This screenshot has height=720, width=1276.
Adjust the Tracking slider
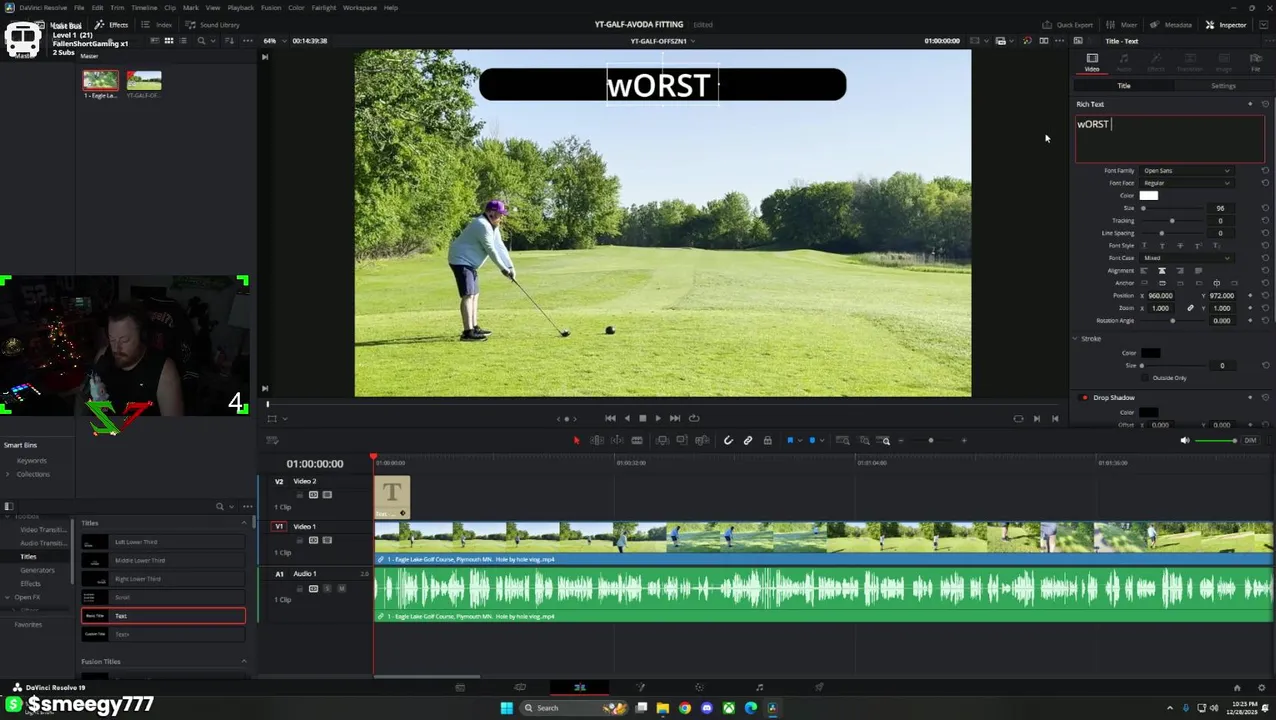coord(1171,220)
